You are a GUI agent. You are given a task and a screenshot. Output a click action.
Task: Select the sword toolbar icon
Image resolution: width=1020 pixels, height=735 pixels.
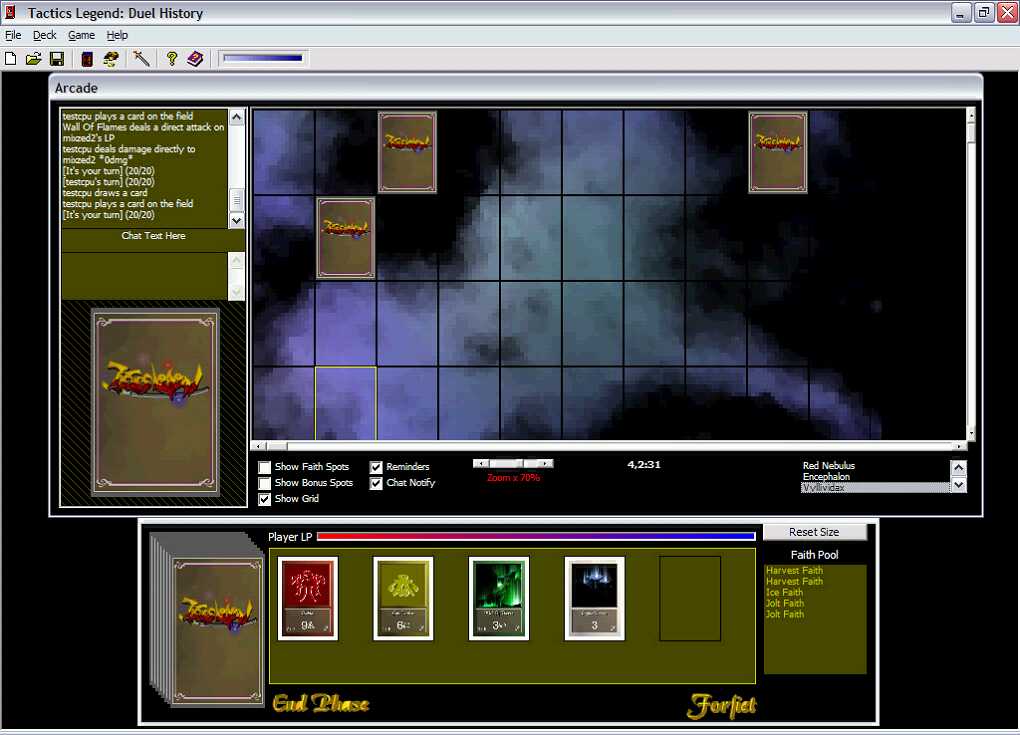(141, 59)
